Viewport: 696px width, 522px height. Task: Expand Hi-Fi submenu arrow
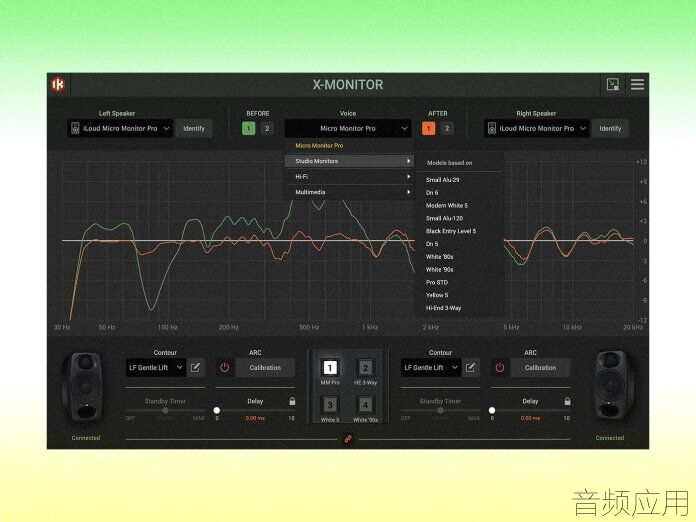(x=408, y=177)
